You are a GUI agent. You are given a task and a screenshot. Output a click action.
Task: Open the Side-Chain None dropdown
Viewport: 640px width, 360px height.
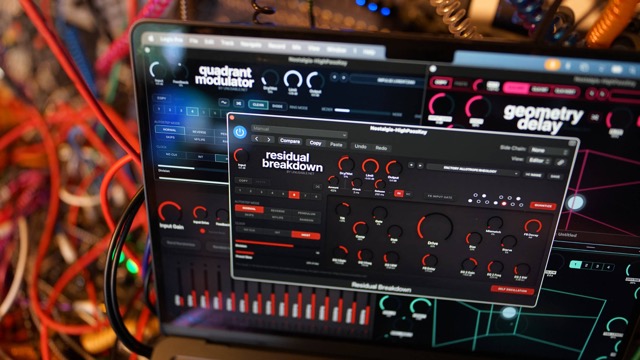coord(548,150)
